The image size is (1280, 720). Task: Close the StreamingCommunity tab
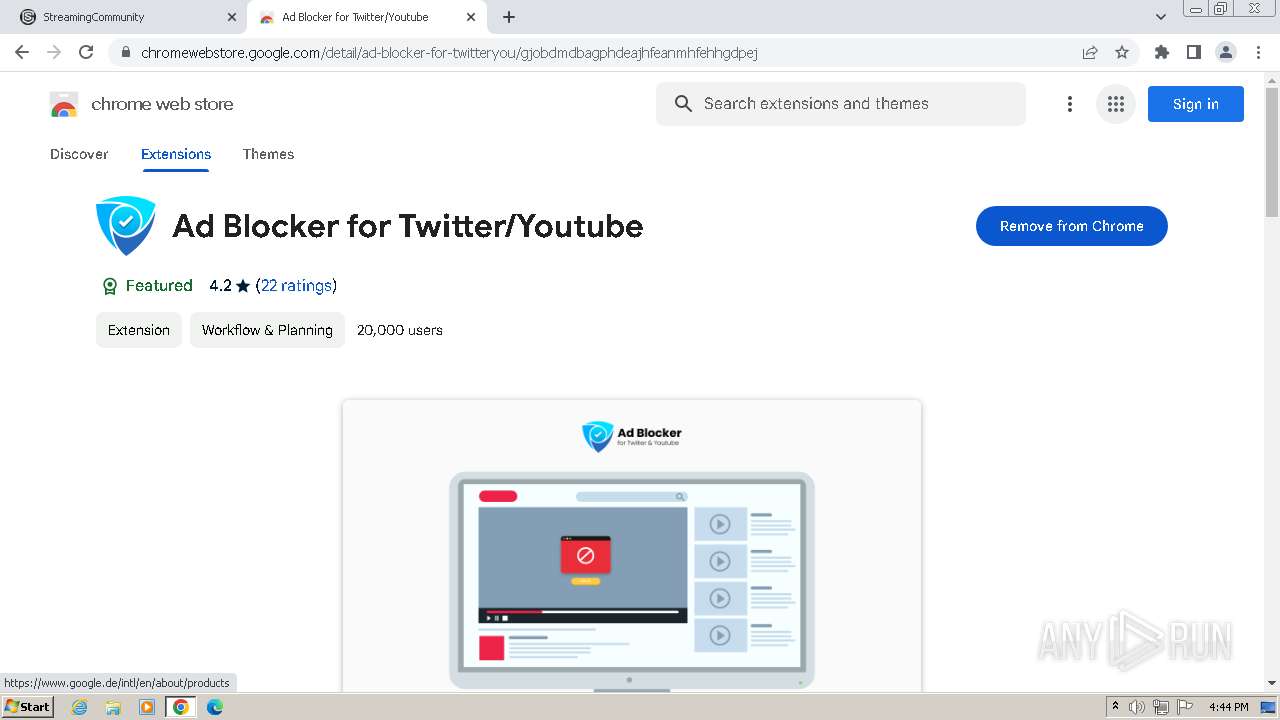click(x=232, y=17)
